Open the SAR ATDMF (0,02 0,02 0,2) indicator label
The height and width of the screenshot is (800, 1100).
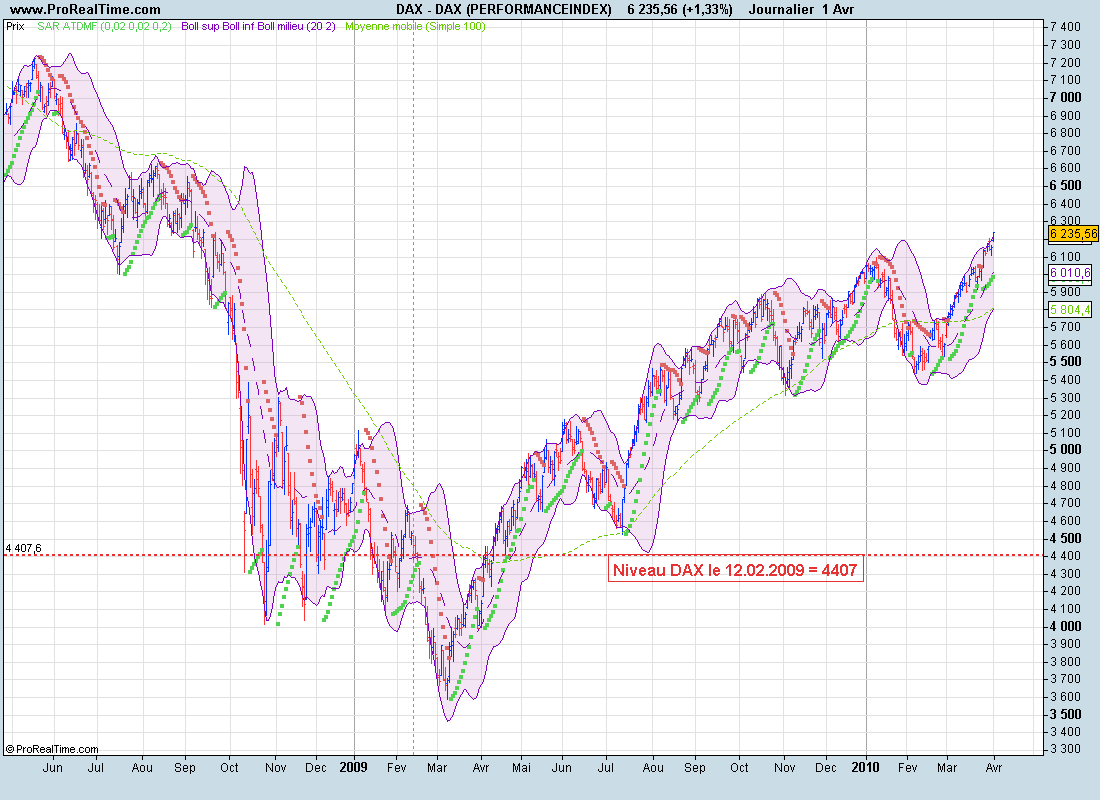coord(104,27)
